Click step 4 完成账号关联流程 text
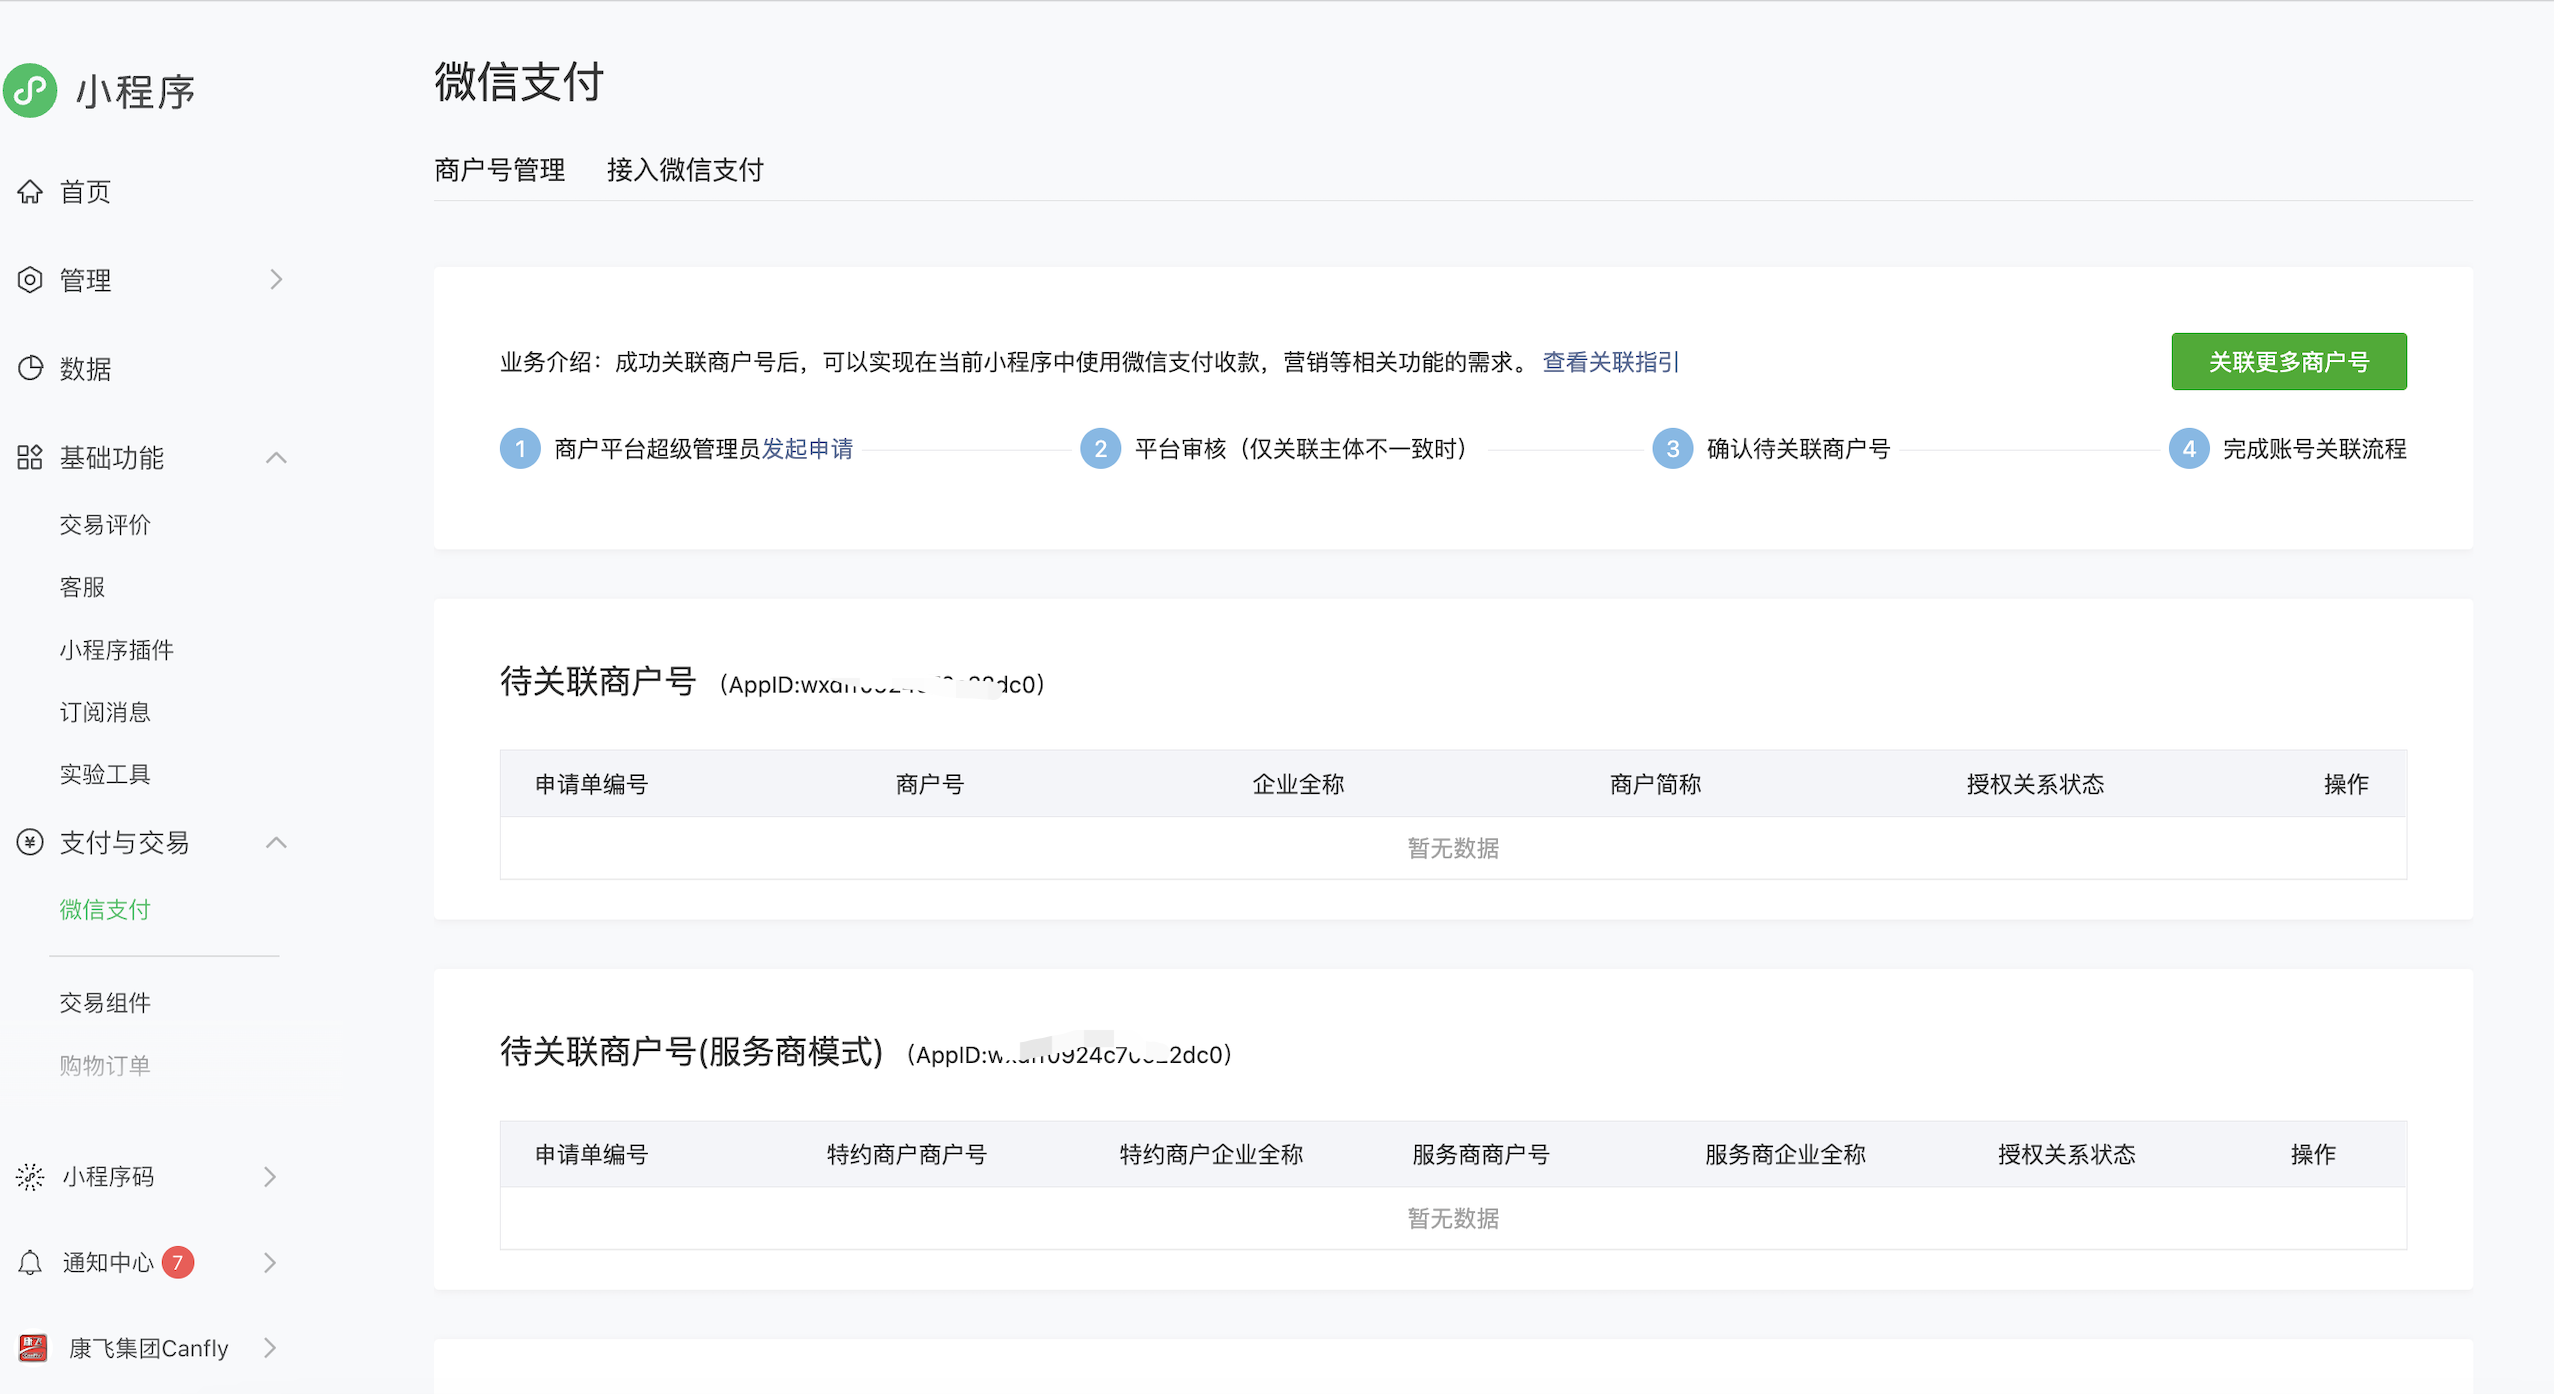The height and width of the screenshot is (1394, 2554). pyautogui.click(x=2314, y=448)
